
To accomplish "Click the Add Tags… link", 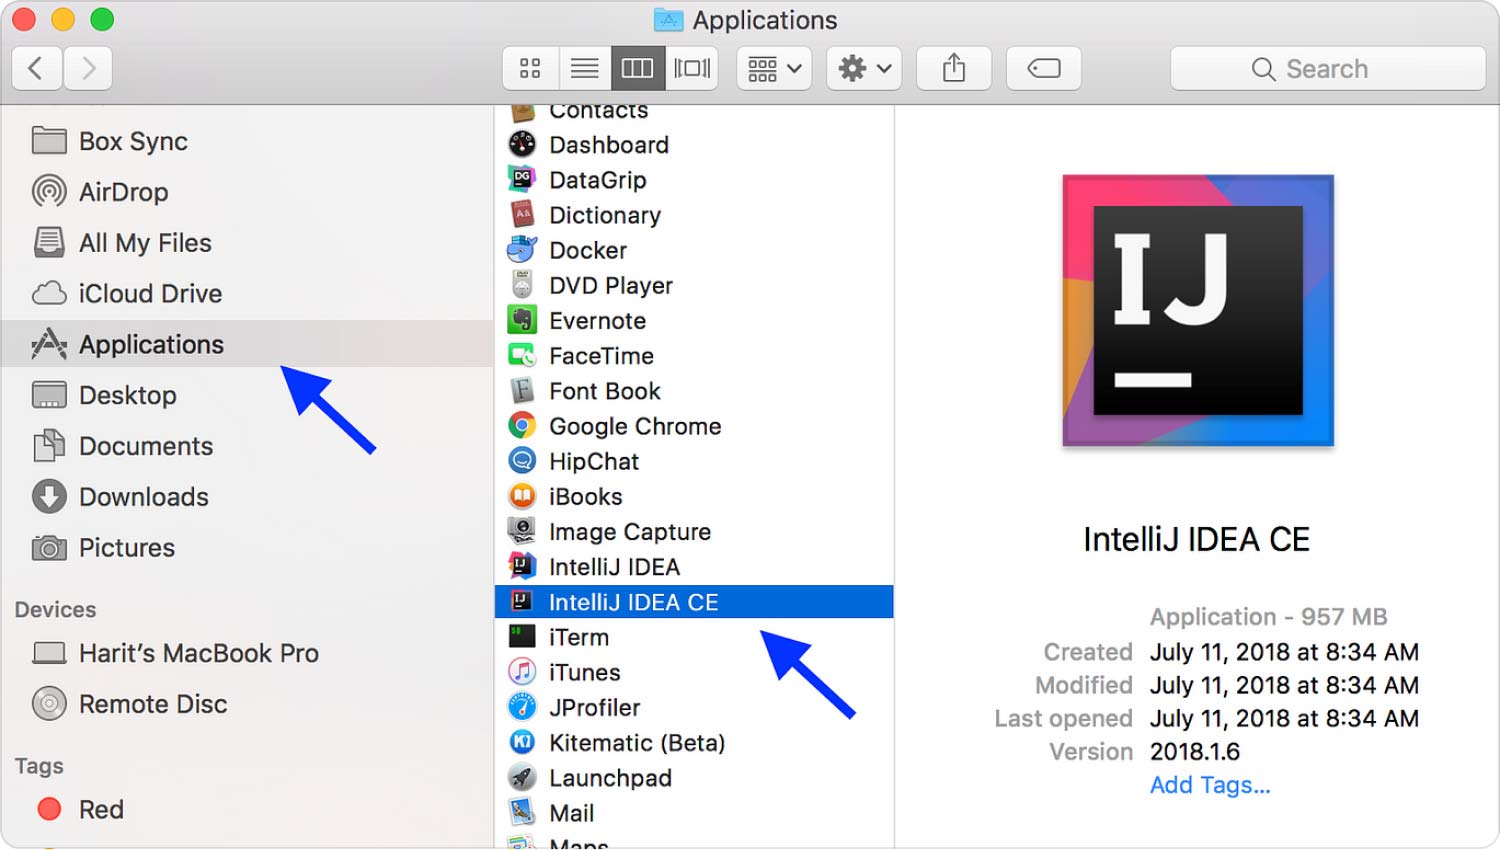I will tap(1210, 785).
